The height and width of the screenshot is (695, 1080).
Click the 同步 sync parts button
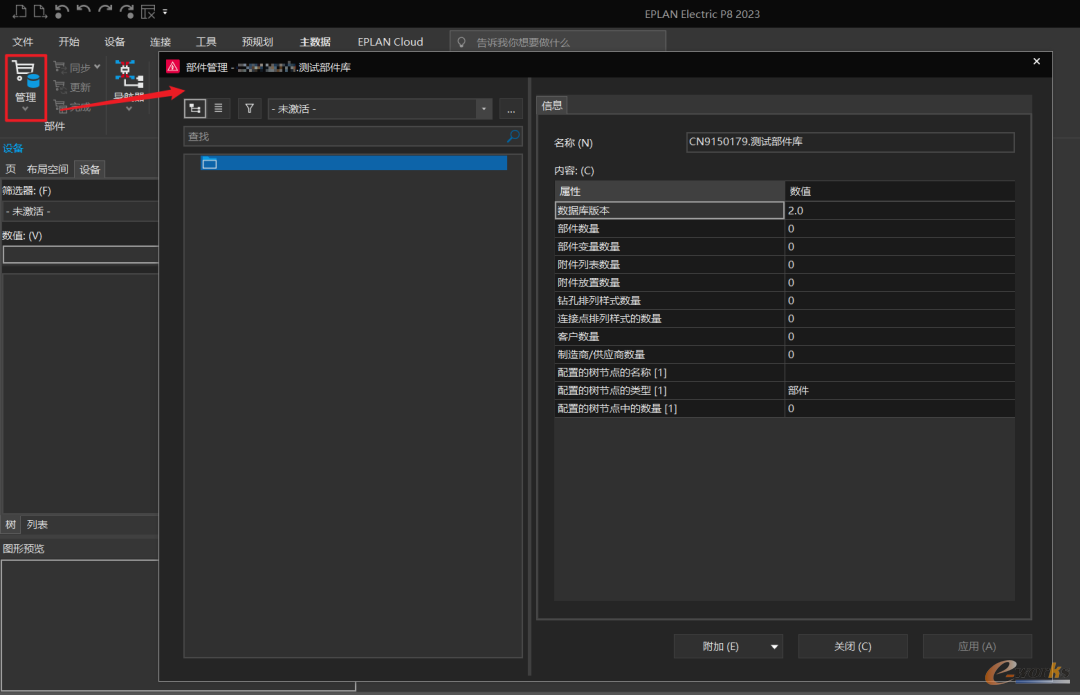[77, 68]
